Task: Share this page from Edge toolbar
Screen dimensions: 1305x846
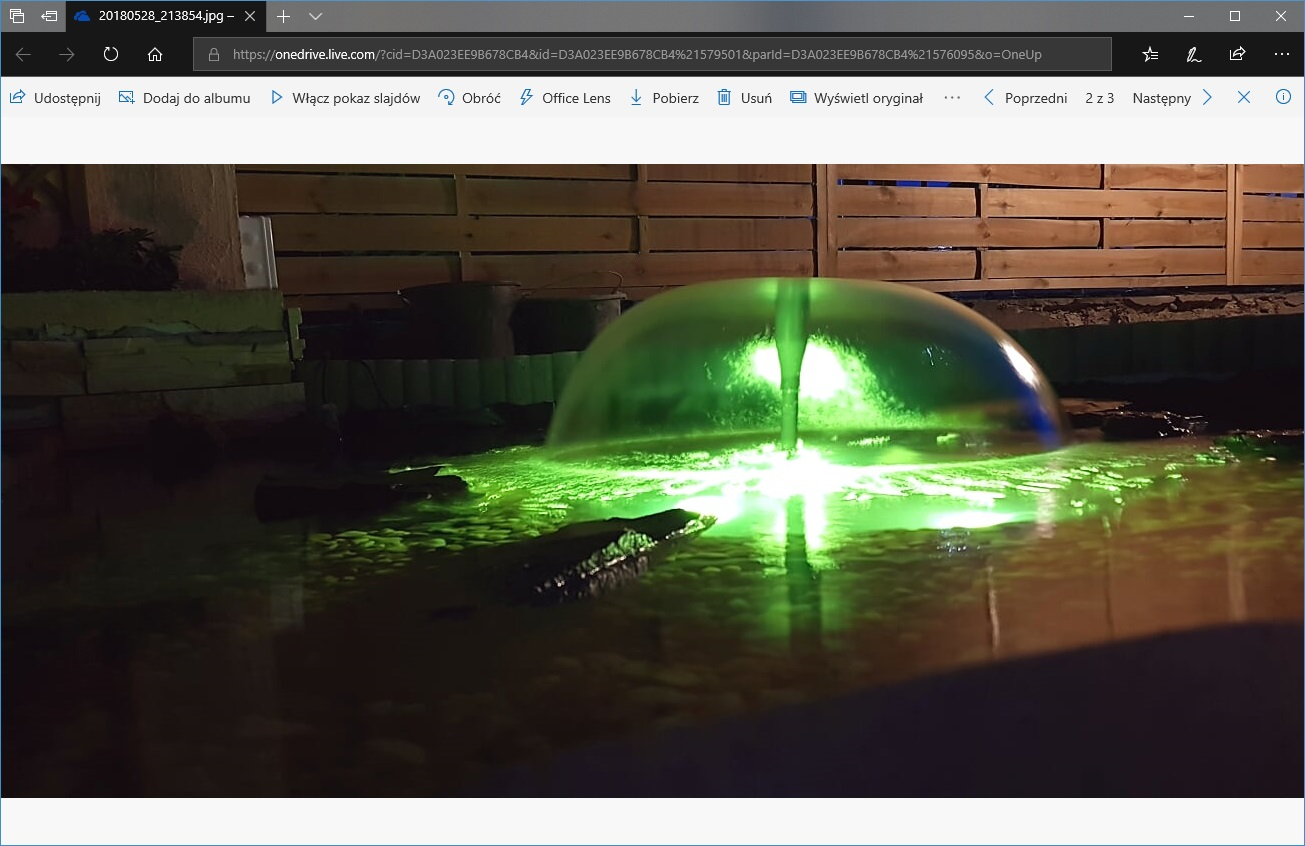Action: coord(1238,54)
